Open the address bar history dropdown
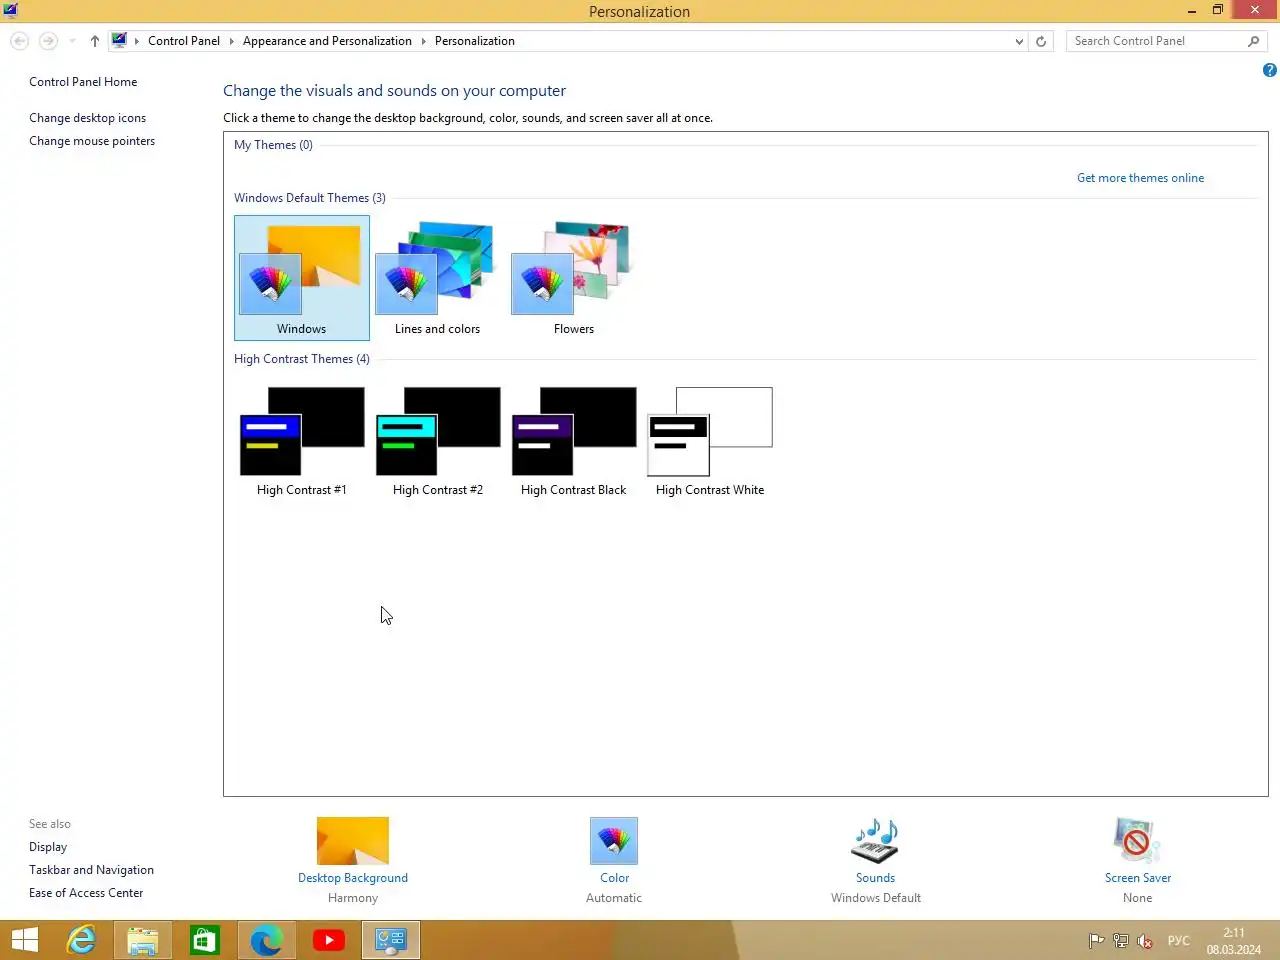 (x=1019, y=41)
